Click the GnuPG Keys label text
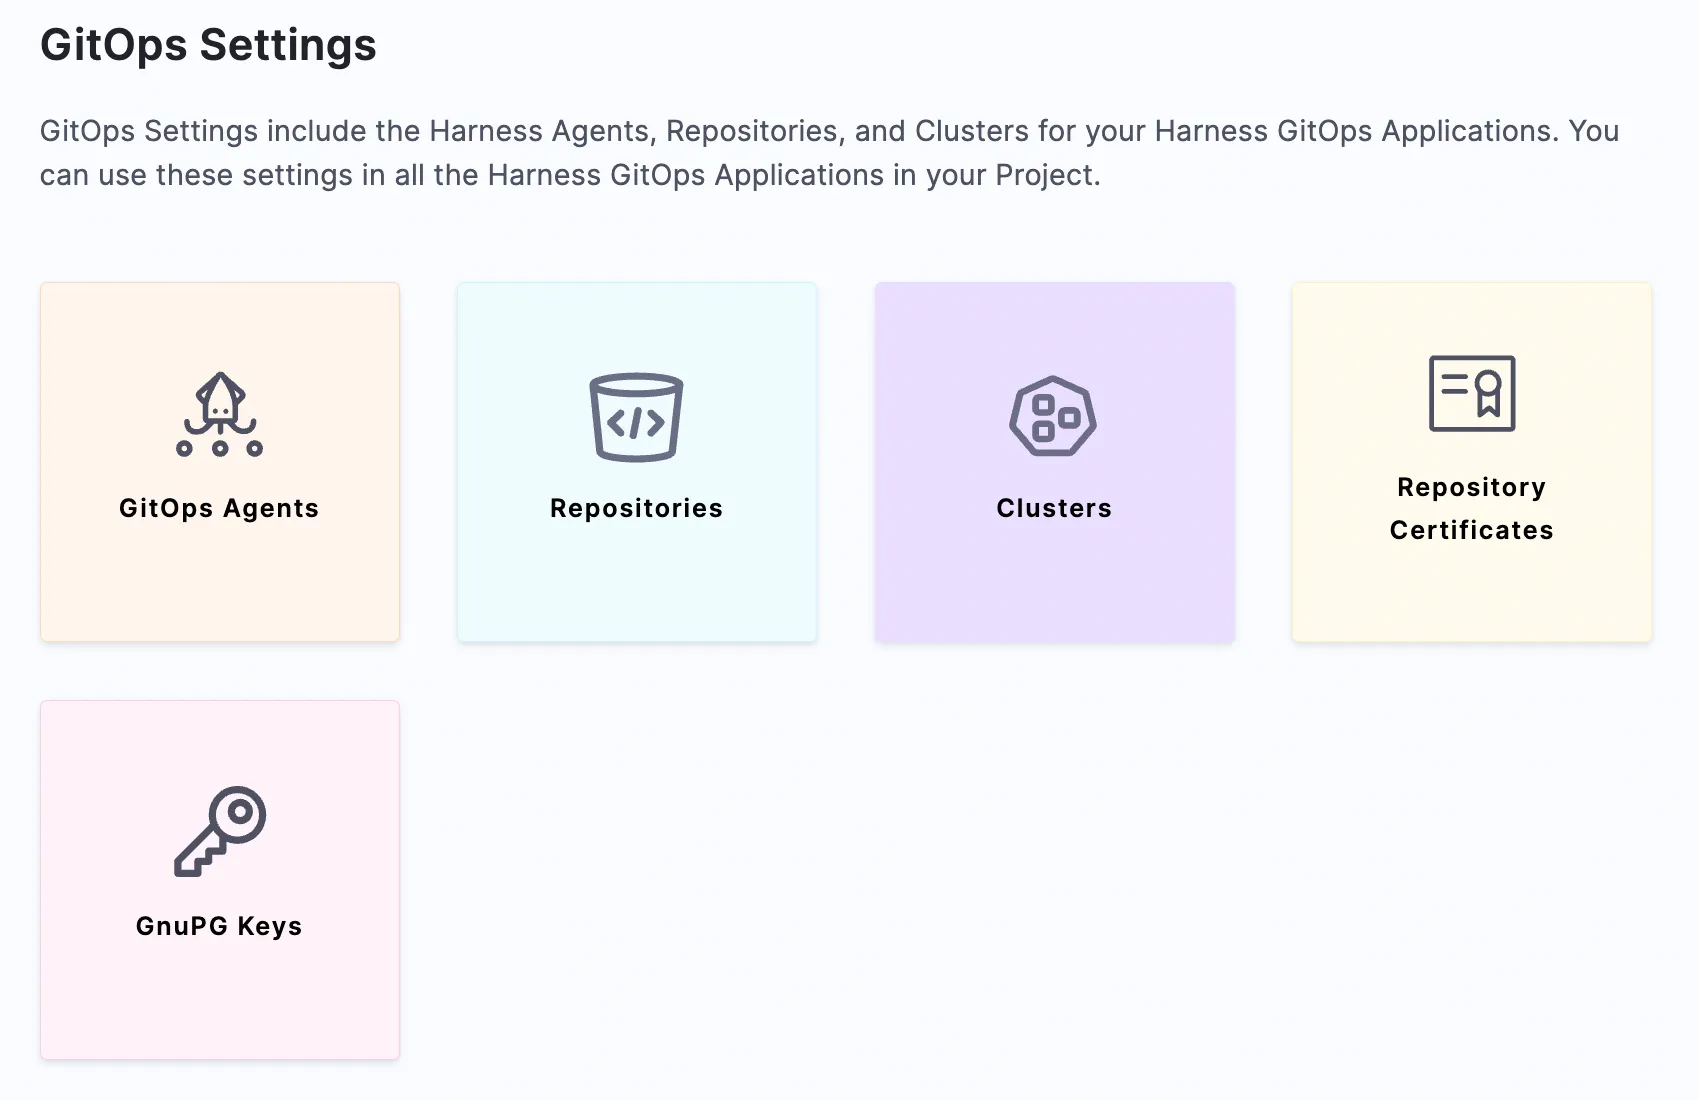 [219, 925]
